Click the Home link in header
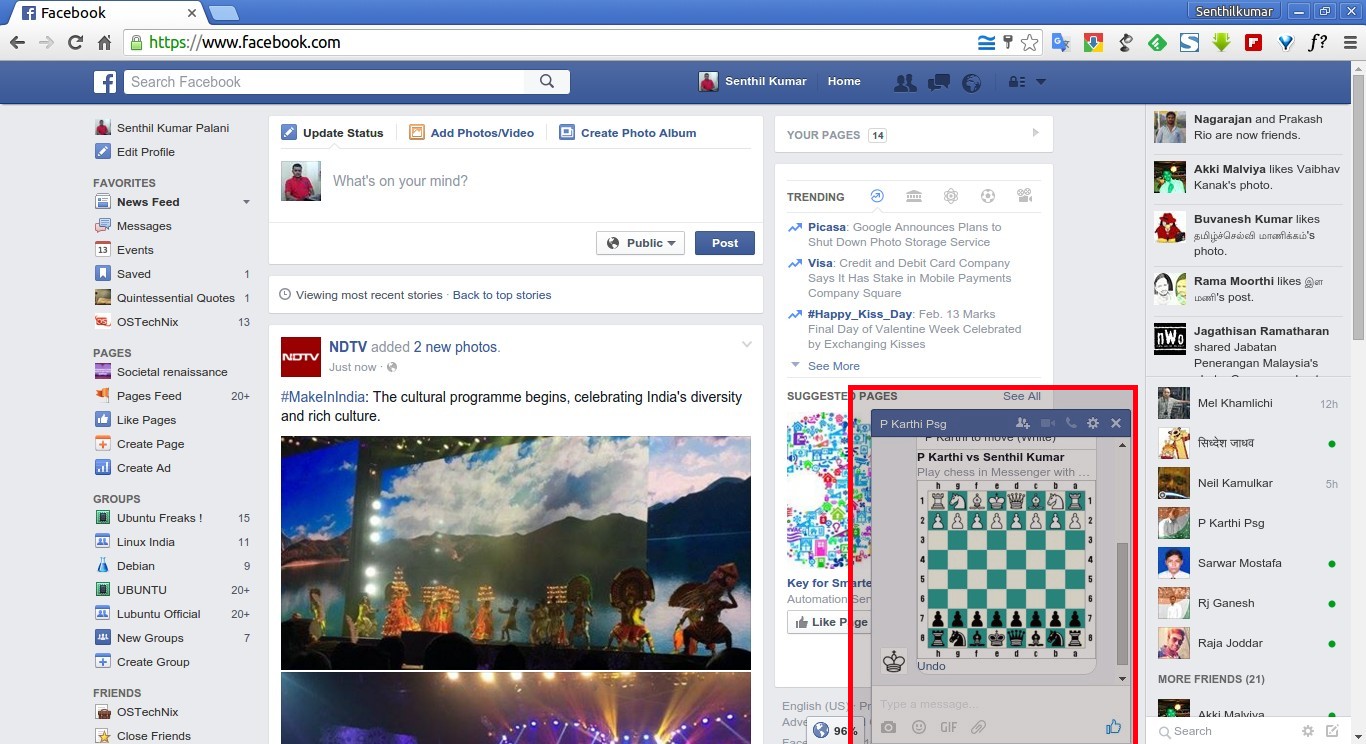Screen dimensions: 1366x744 tap(844, 82)
